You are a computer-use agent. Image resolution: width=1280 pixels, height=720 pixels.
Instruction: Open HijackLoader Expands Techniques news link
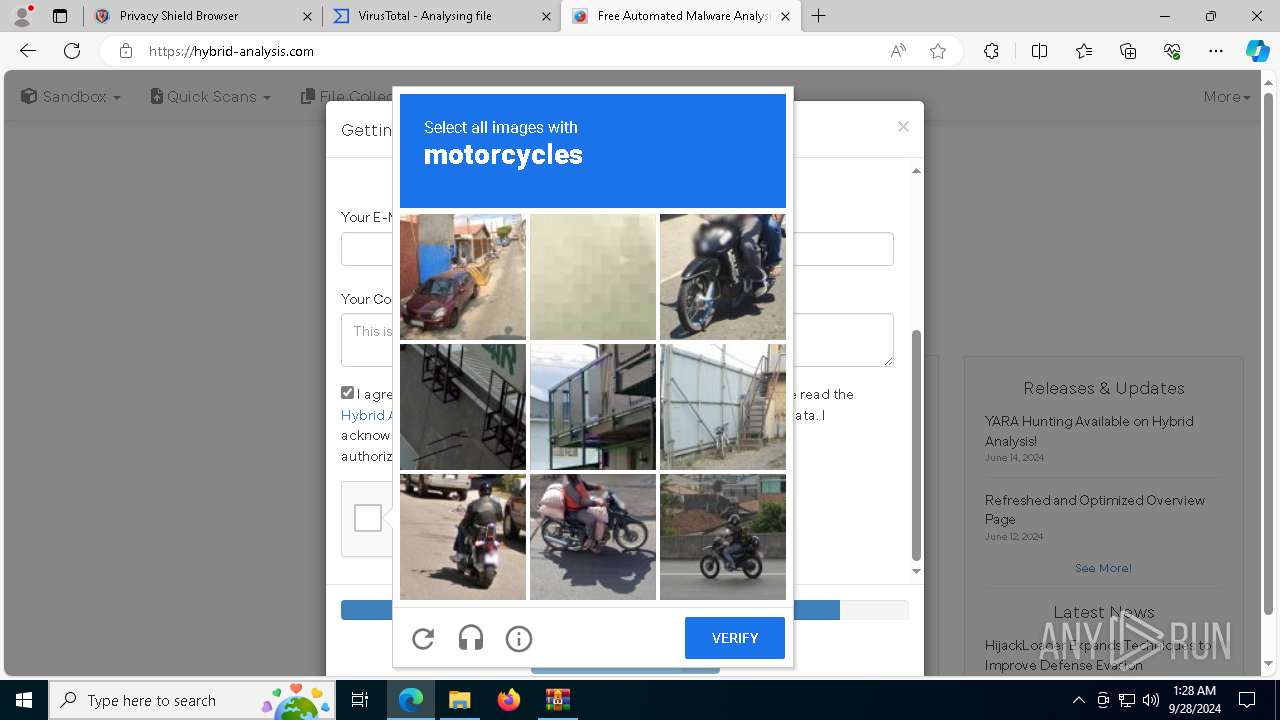[x=1098, y=655]
